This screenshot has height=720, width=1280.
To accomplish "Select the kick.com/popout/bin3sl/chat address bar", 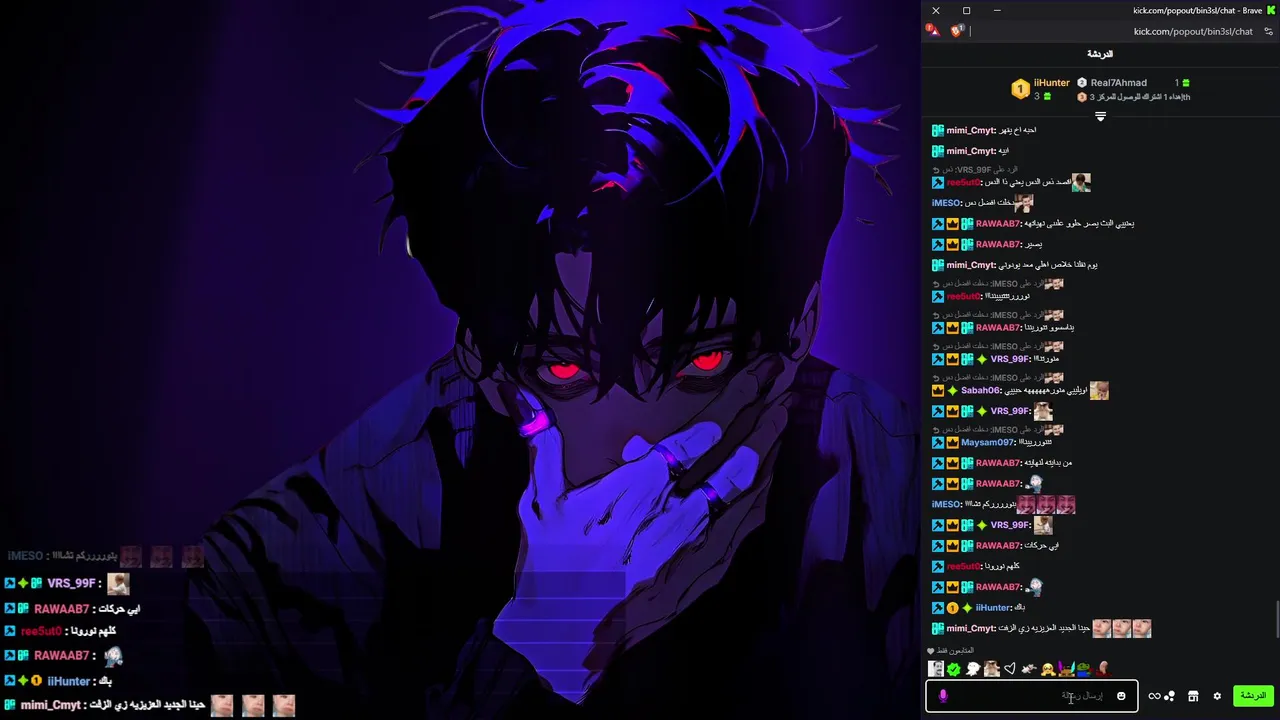I will point(1193,31).
